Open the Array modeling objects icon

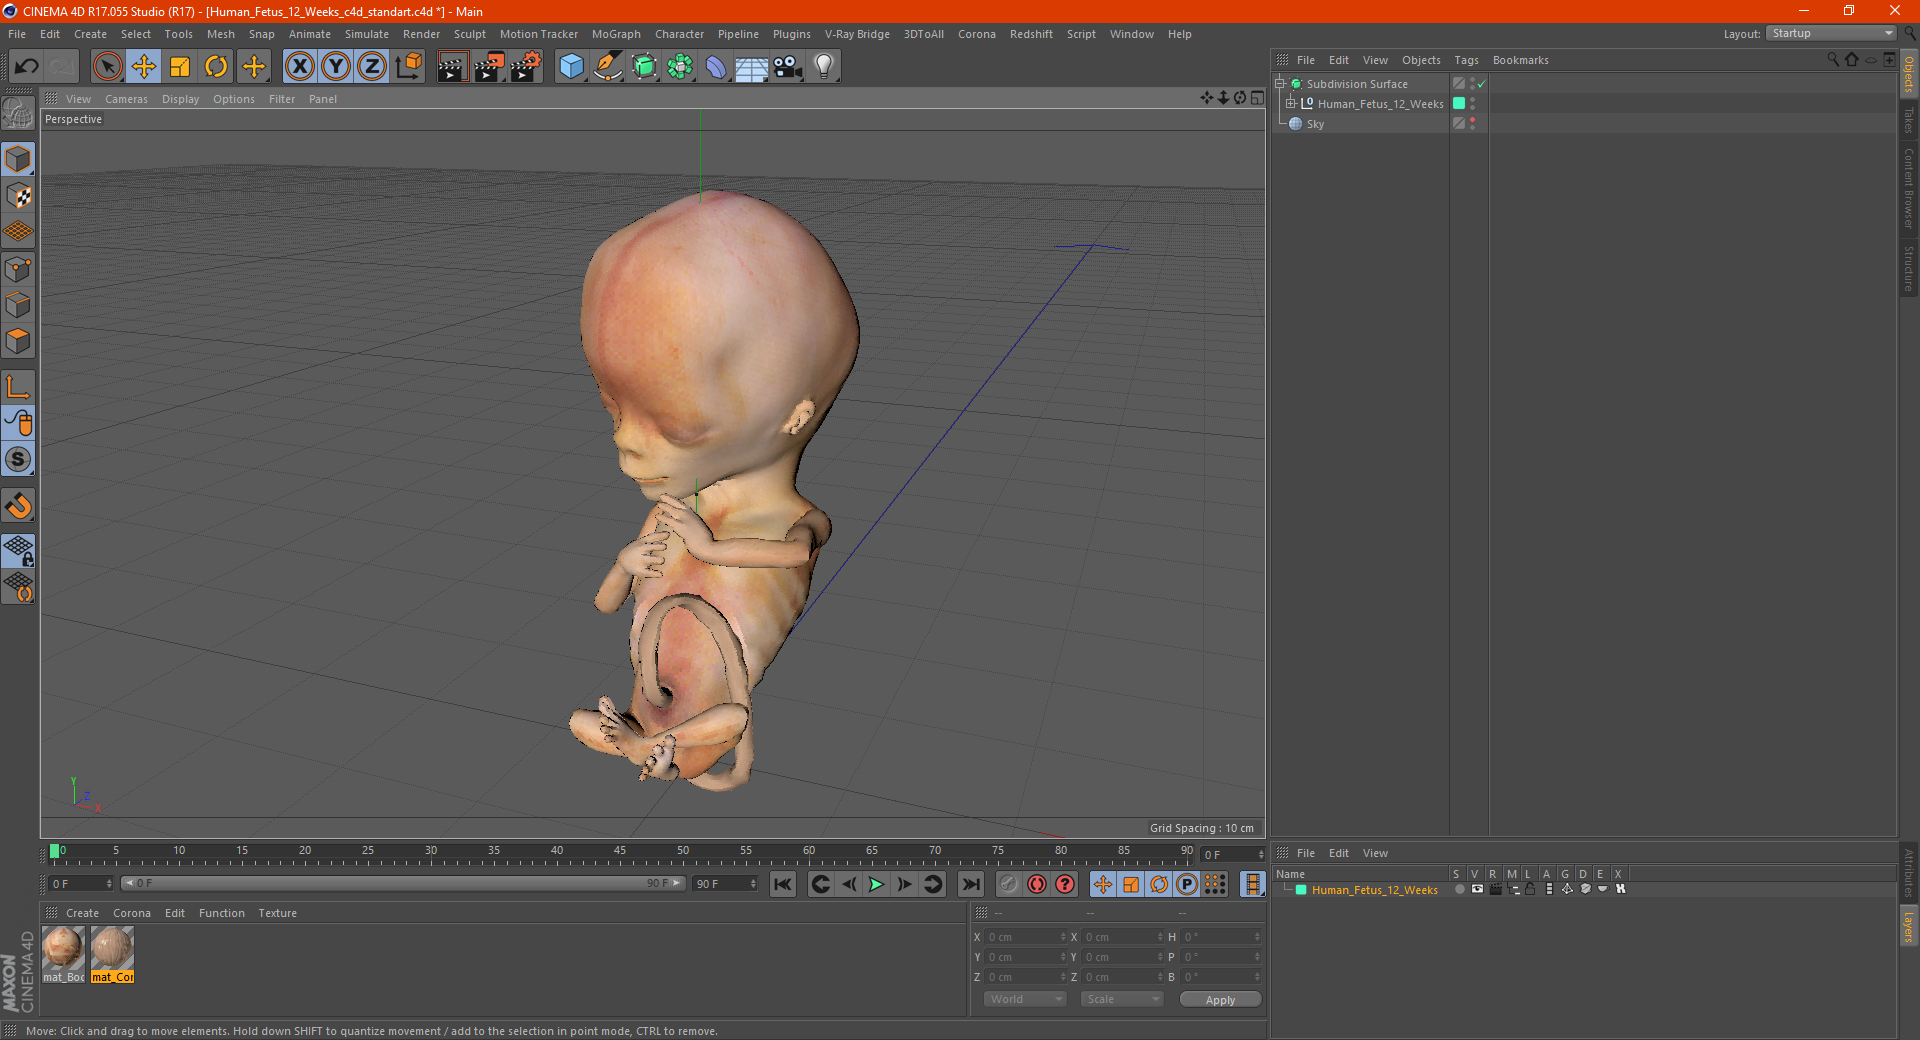pyautogui.click(x=680, y=67)
